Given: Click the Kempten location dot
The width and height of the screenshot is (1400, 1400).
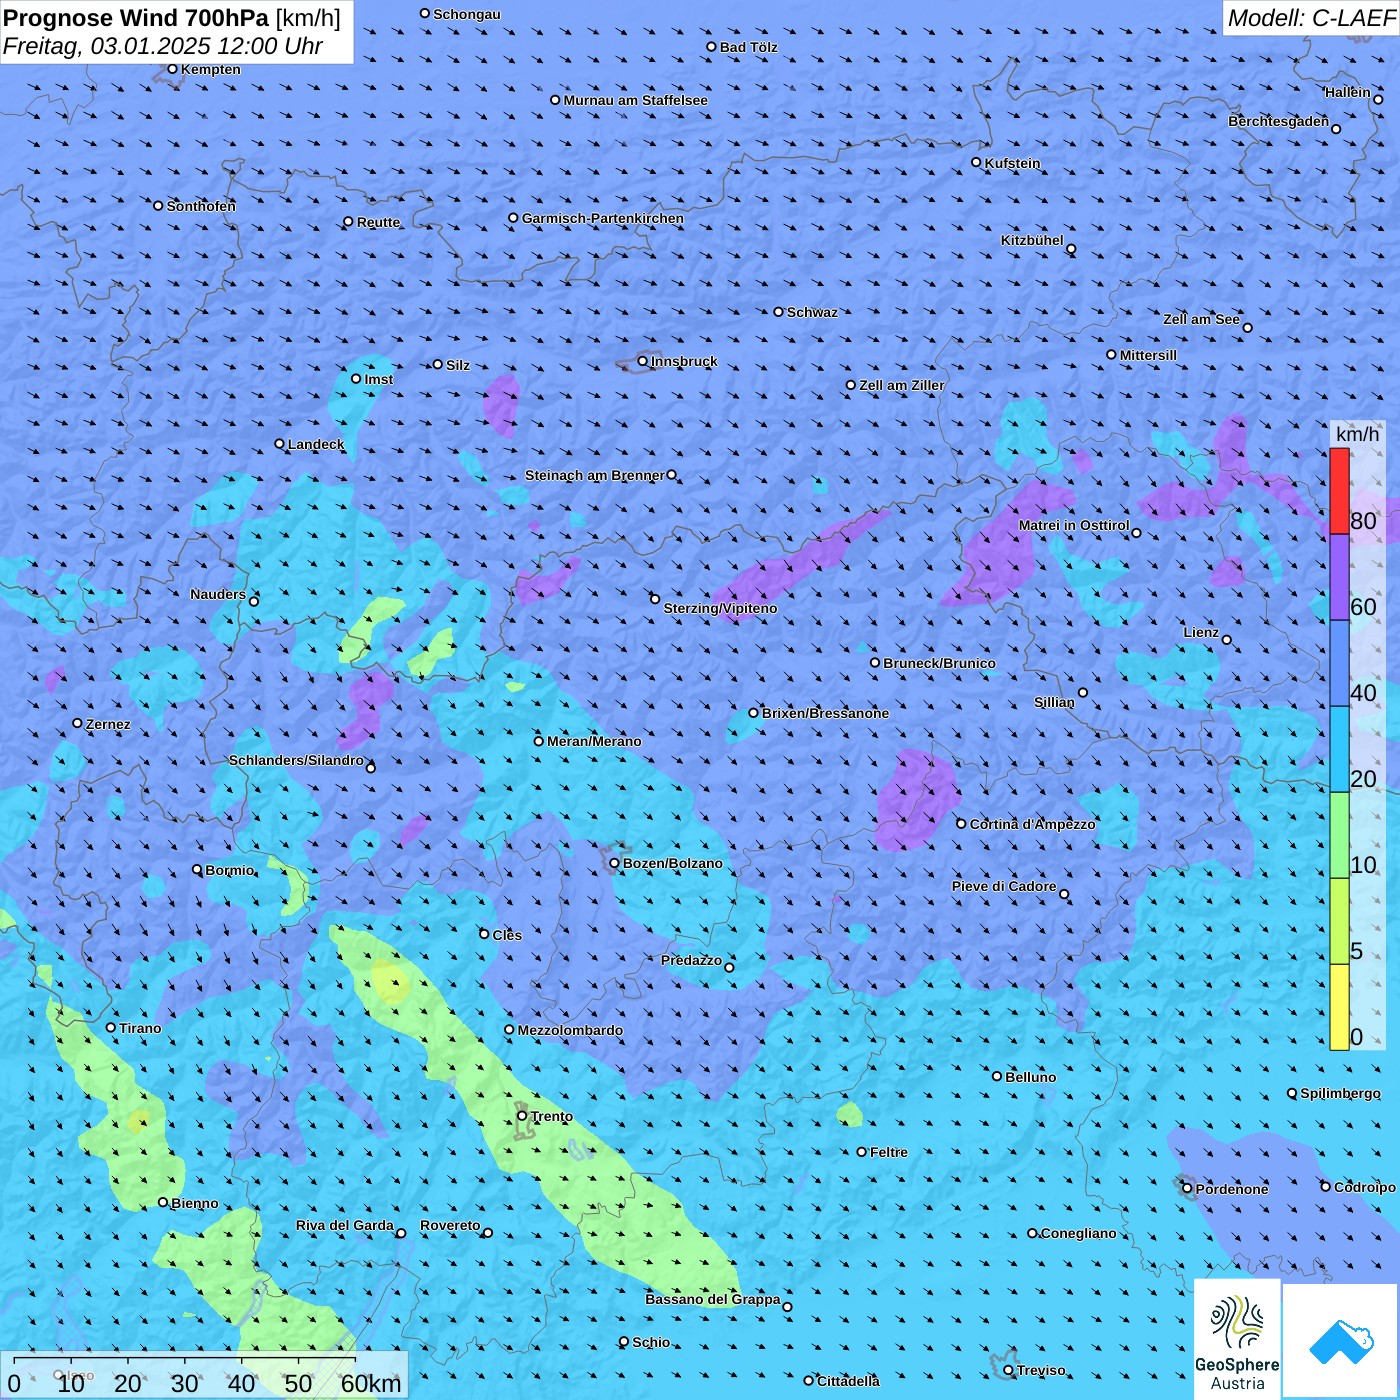Looking at the screenshot, I should pyautogui.click(x=173, y=69).
